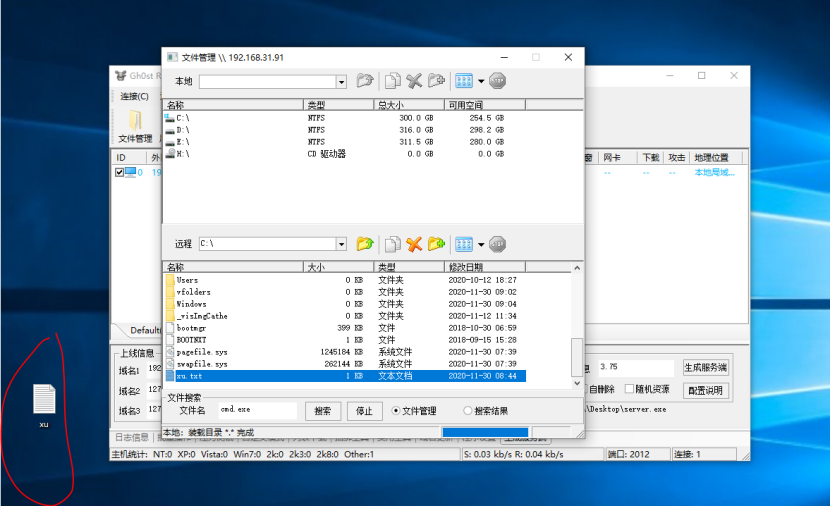Click the 地理位置 column header in Gh0st window
830x507 pixels.
[x=716, y=157]
